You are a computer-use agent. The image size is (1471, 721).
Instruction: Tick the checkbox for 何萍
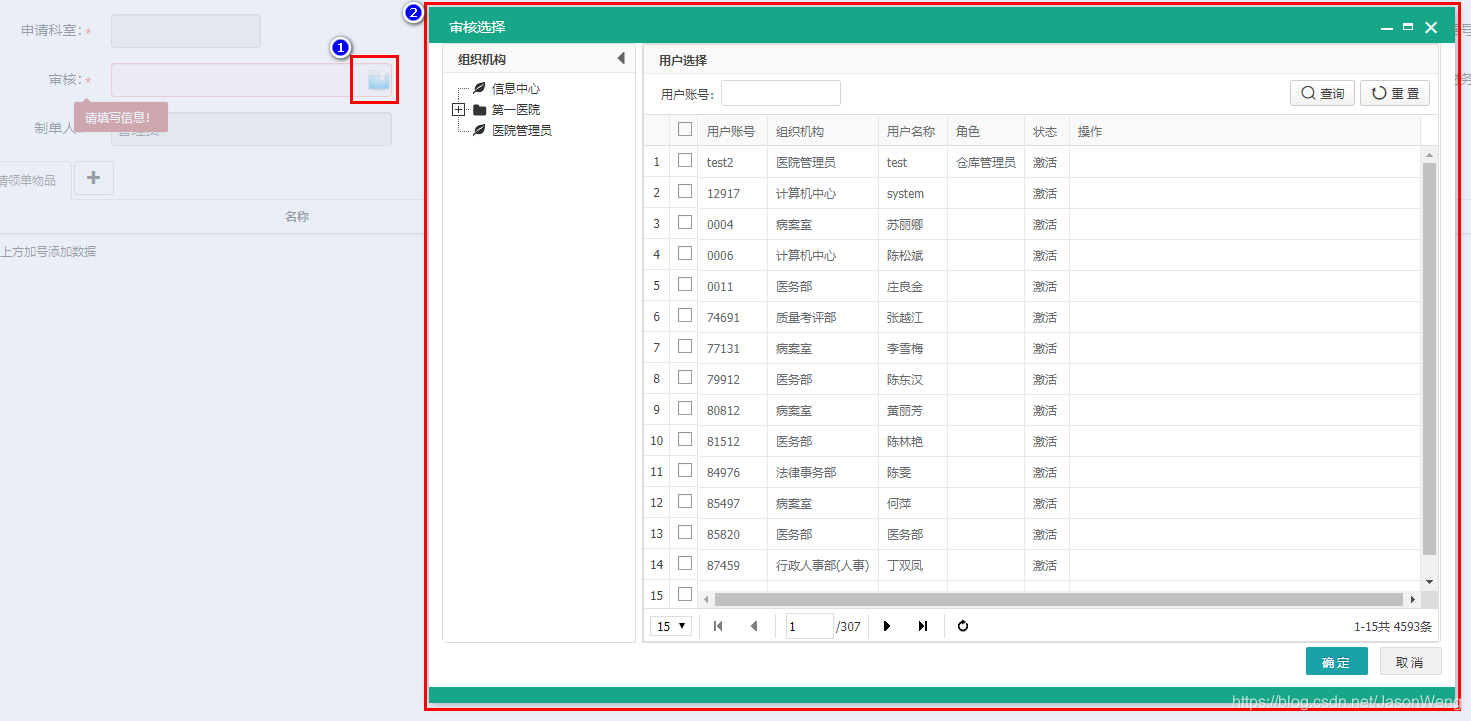tap(685, 501)
